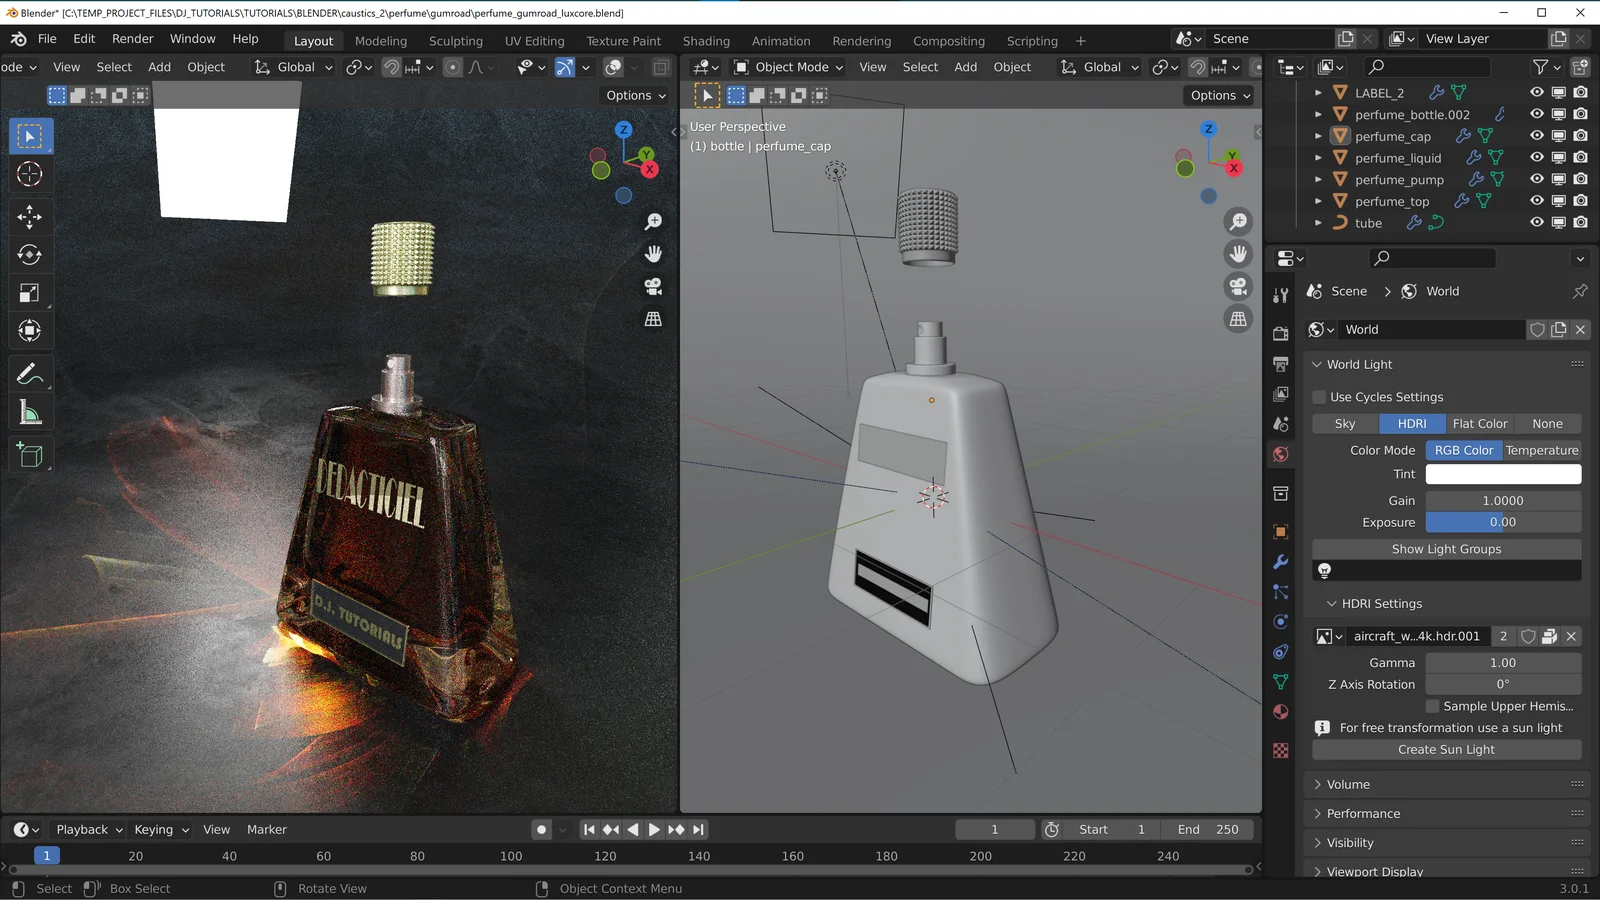The image size is (1600, 900).
Task: Toggle the Sample Upper Hemisphere checkbox
Action: (1432, 705)
